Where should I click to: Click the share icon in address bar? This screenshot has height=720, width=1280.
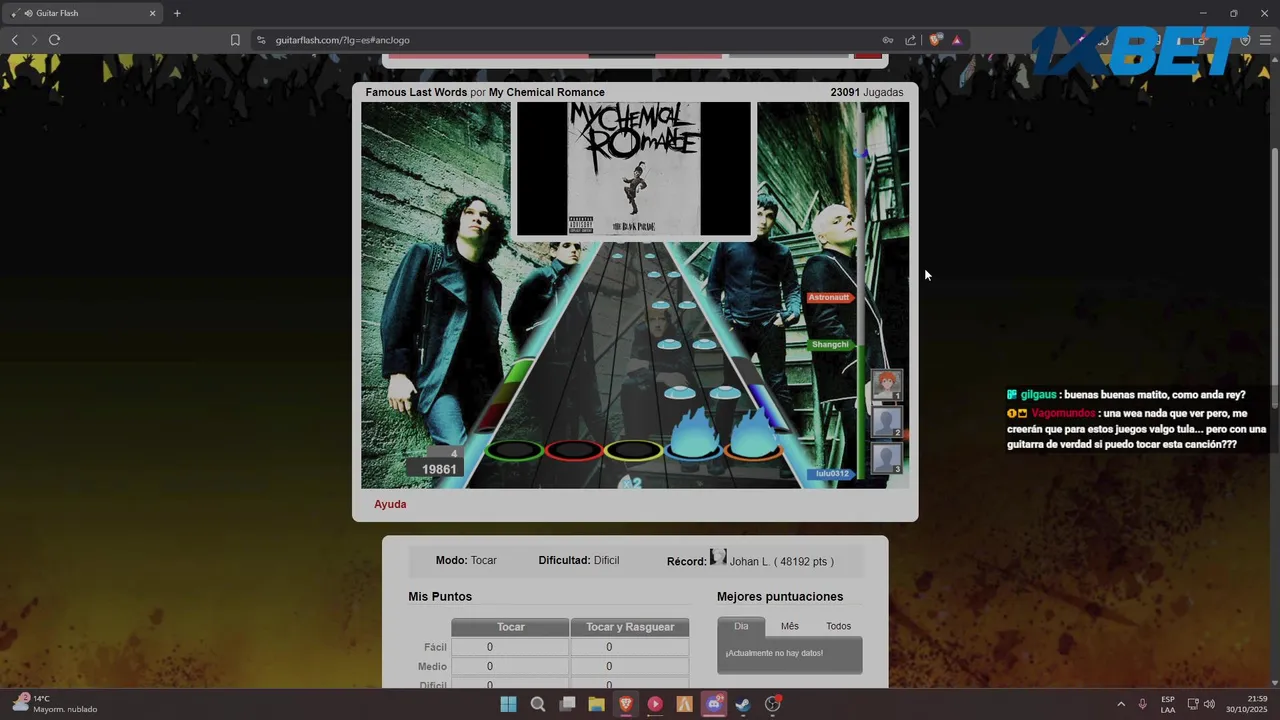[910, 40]
